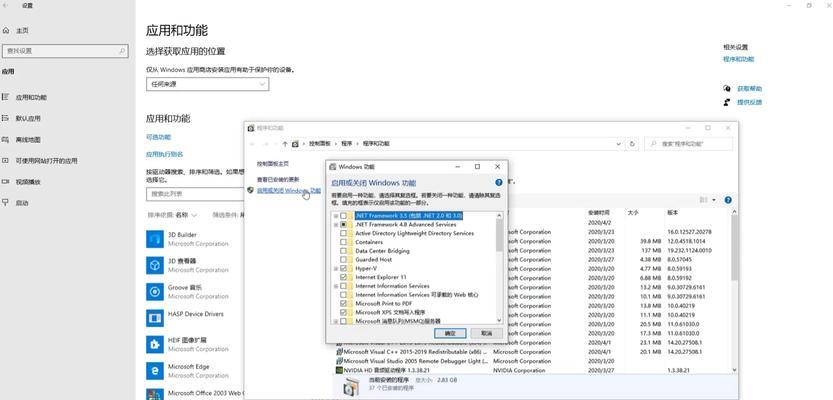Open the 控制面板主页 link
Screen dimensions: 833x400
[x=273, y=164]
